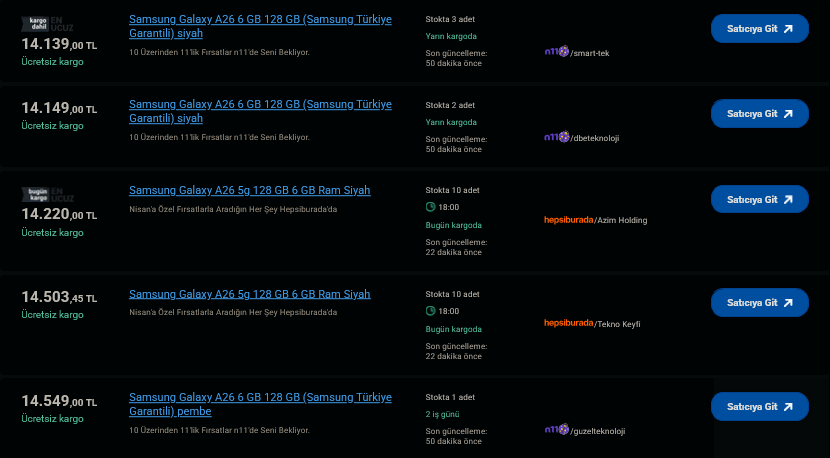Click 'Stokta 2 adet' stock text

(450, 105)
